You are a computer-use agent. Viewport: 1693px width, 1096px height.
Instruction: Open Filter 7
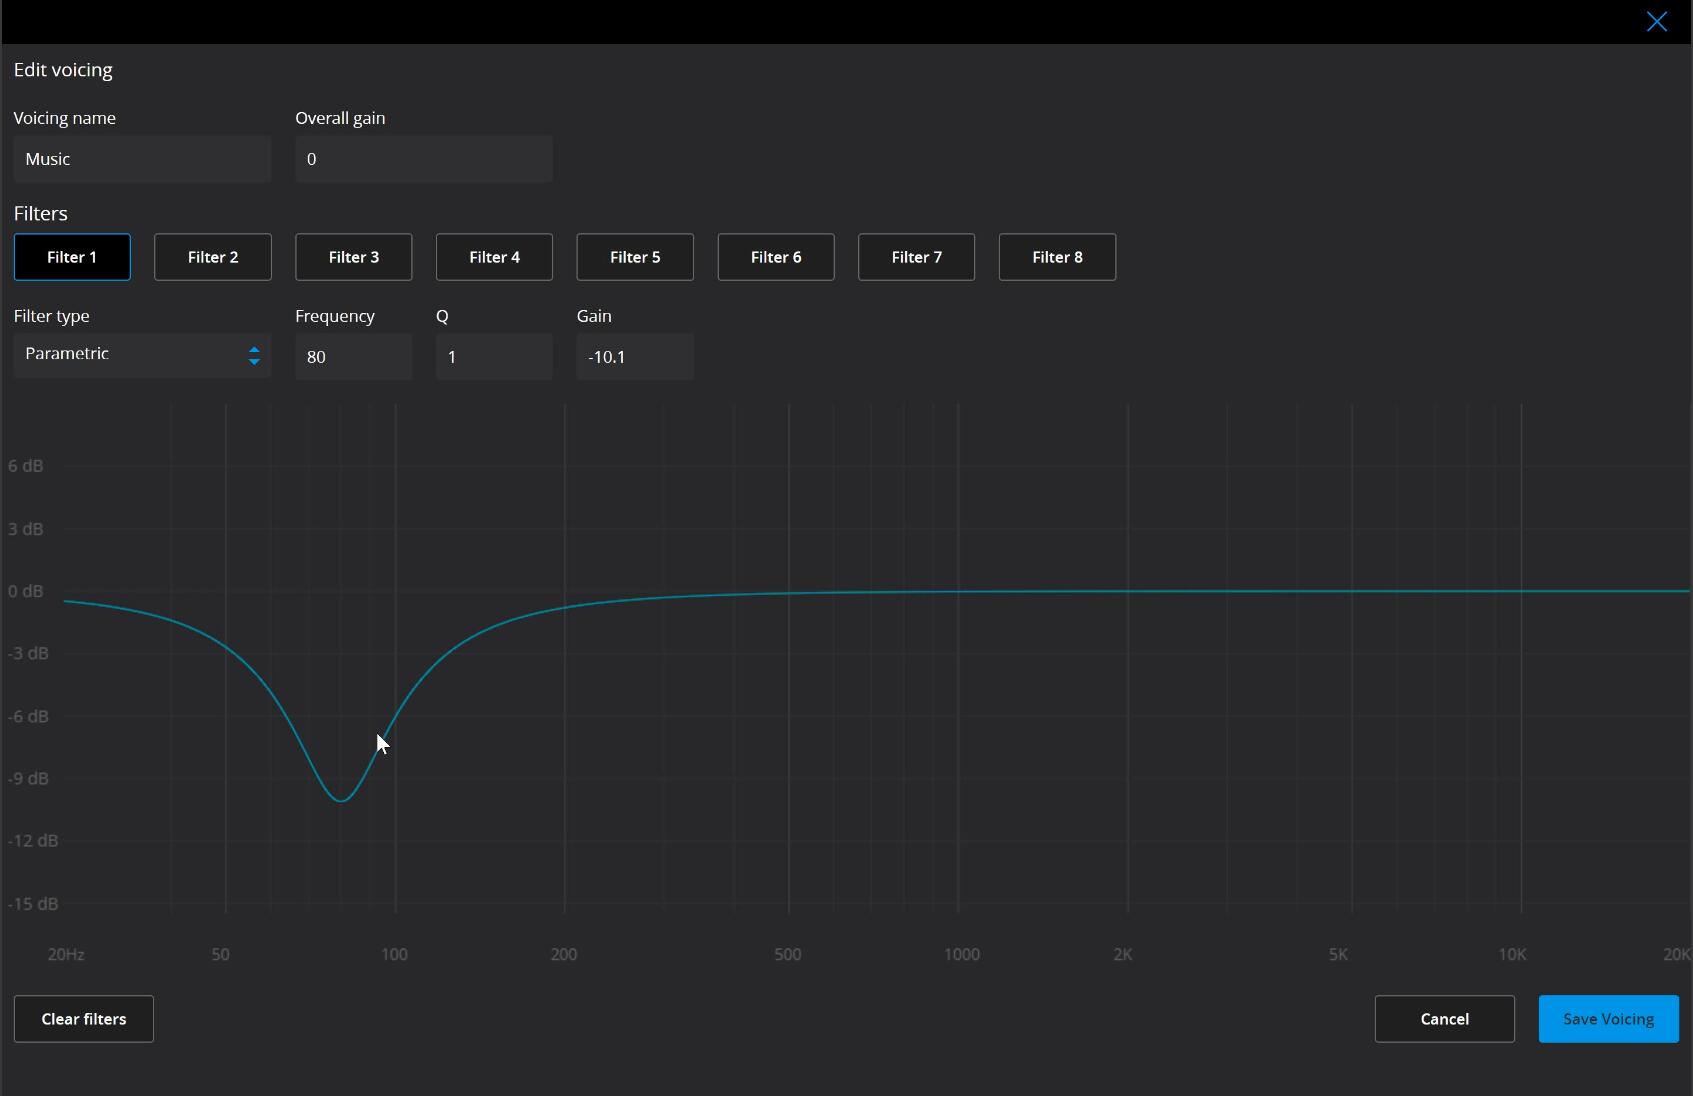(x=916, y=257)
